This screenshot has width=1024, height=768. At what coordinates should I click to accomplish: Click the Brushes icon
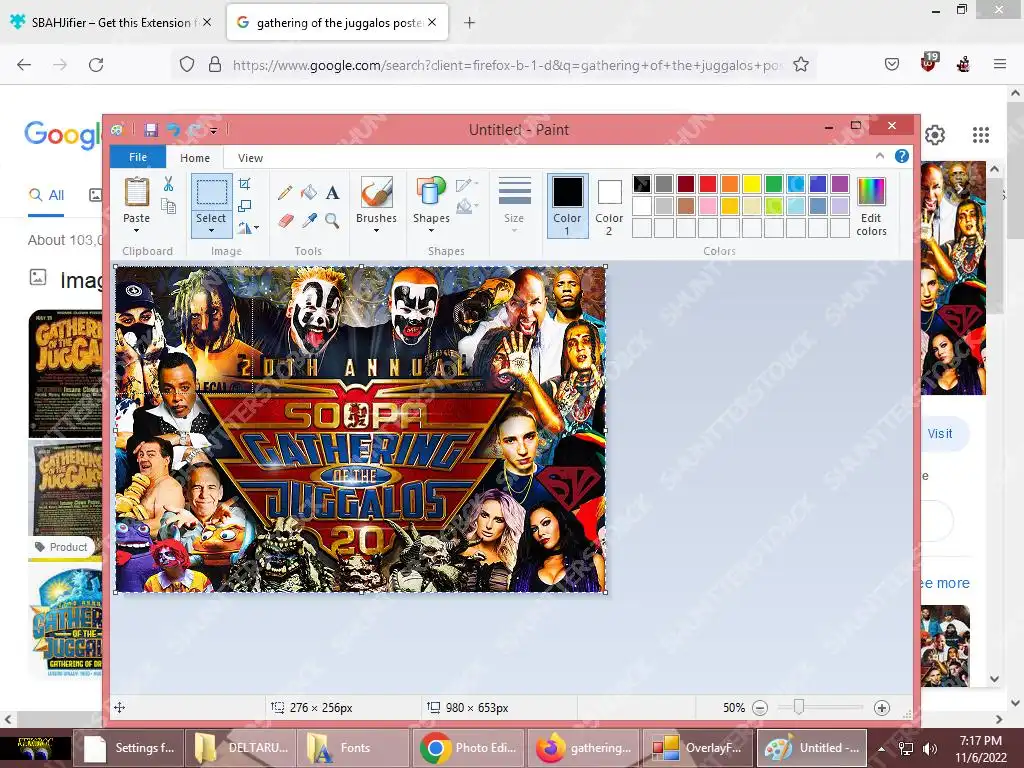click(376, 192)
